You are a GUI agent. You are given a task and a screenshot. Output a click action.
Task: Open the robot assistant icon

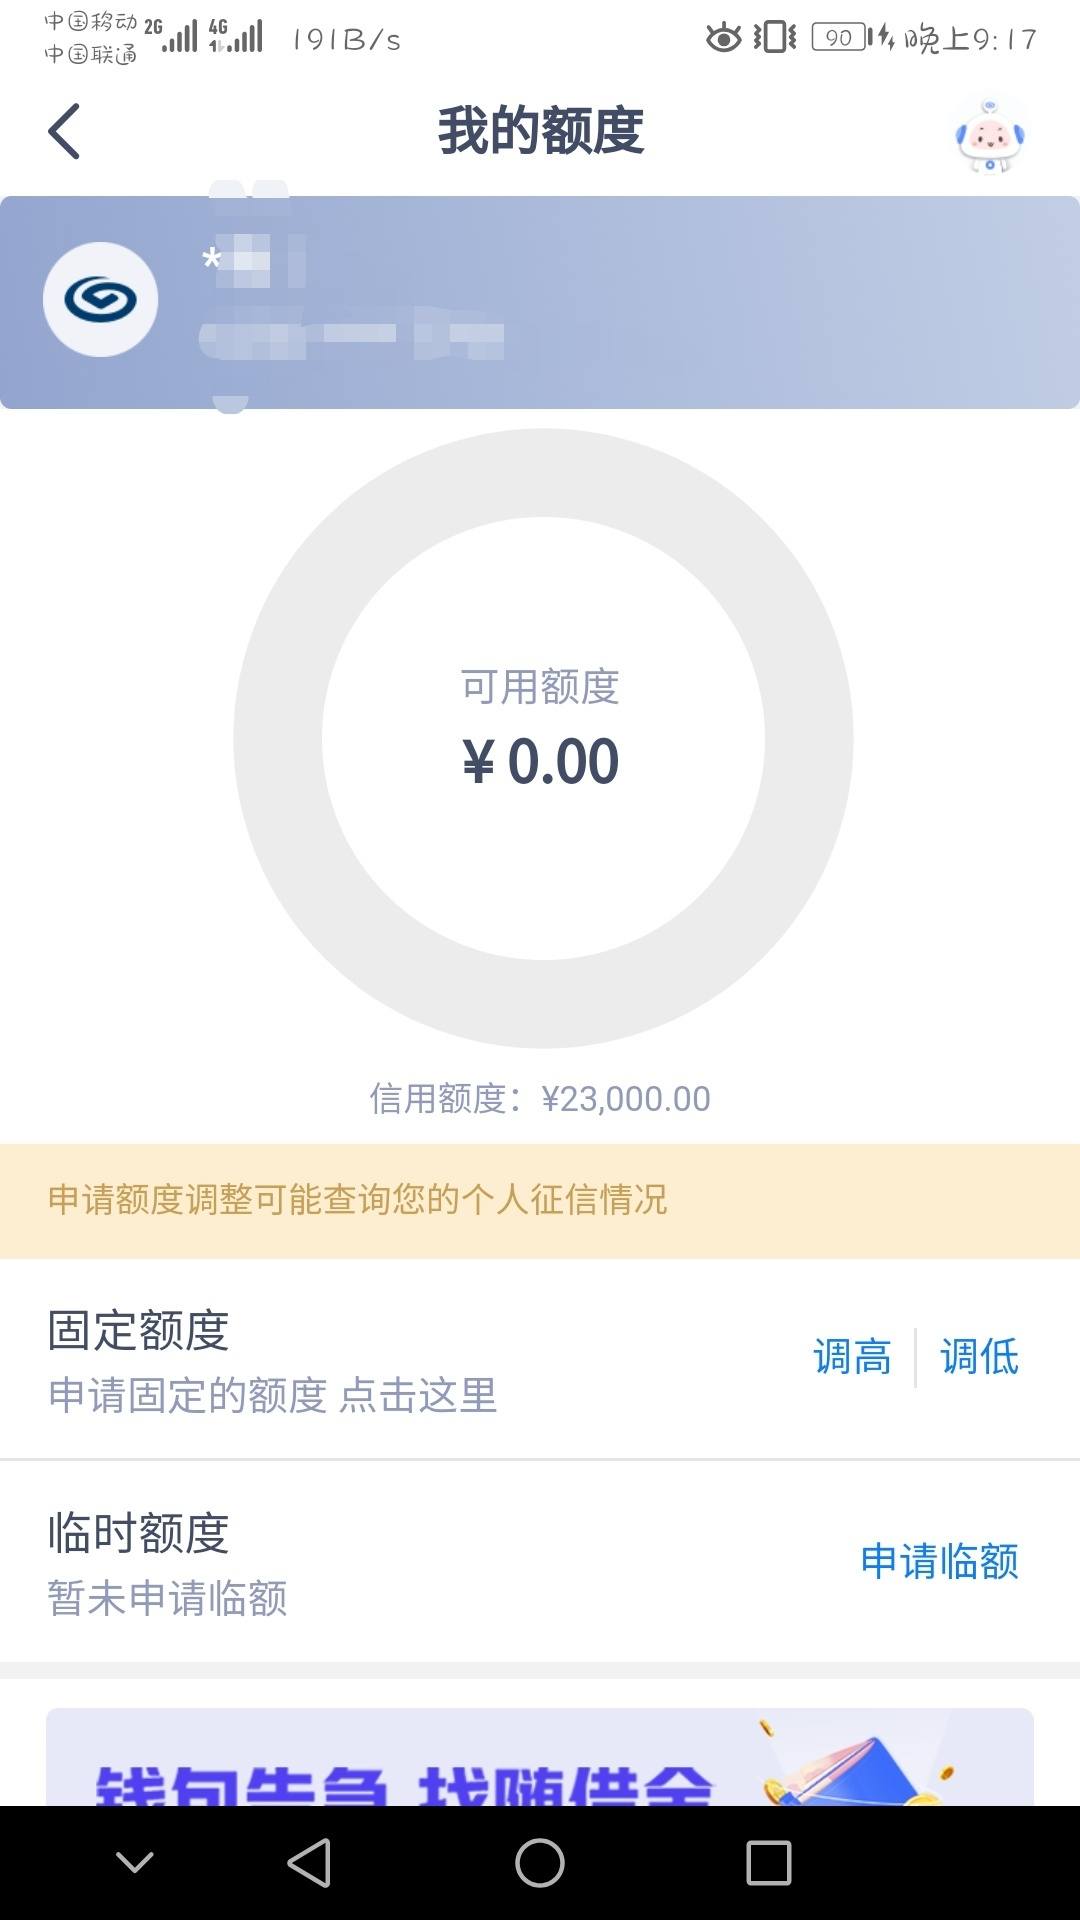click(990, 136)
